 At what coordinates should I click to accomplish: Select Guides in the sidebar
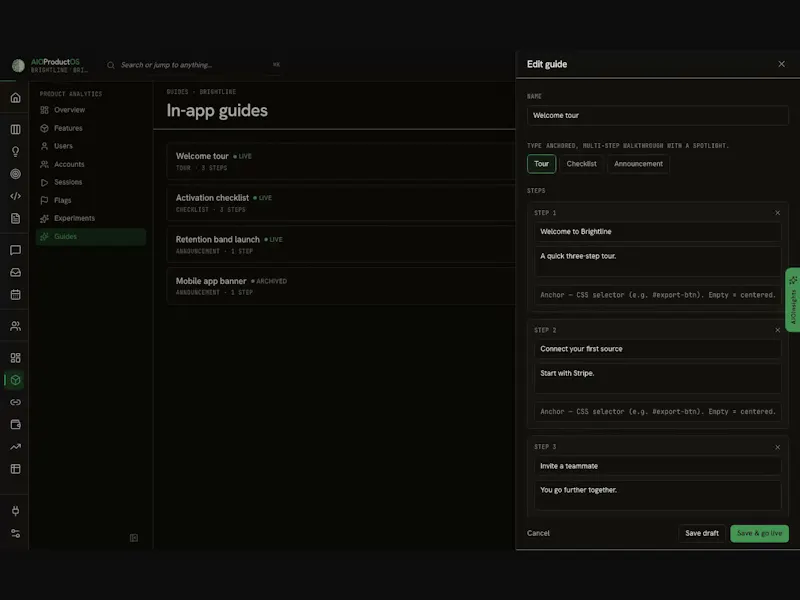(91, 237)
